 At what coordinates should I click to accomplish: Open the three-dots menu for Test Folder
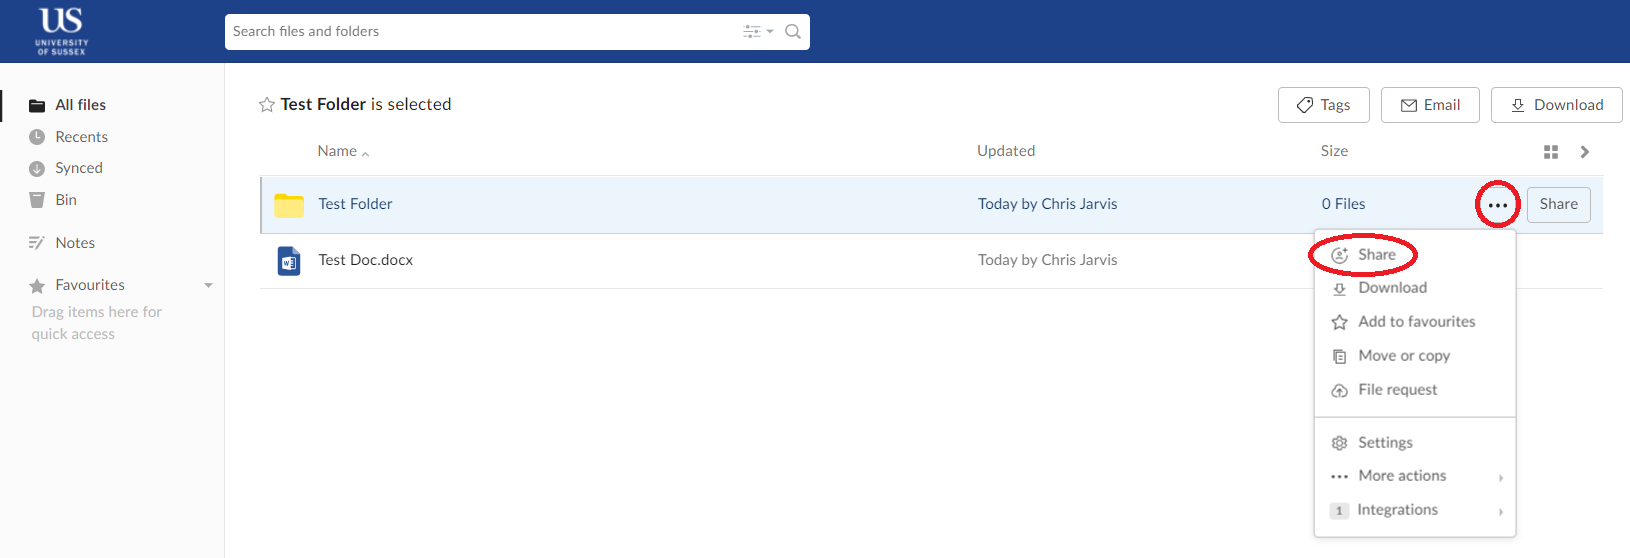1497,205
